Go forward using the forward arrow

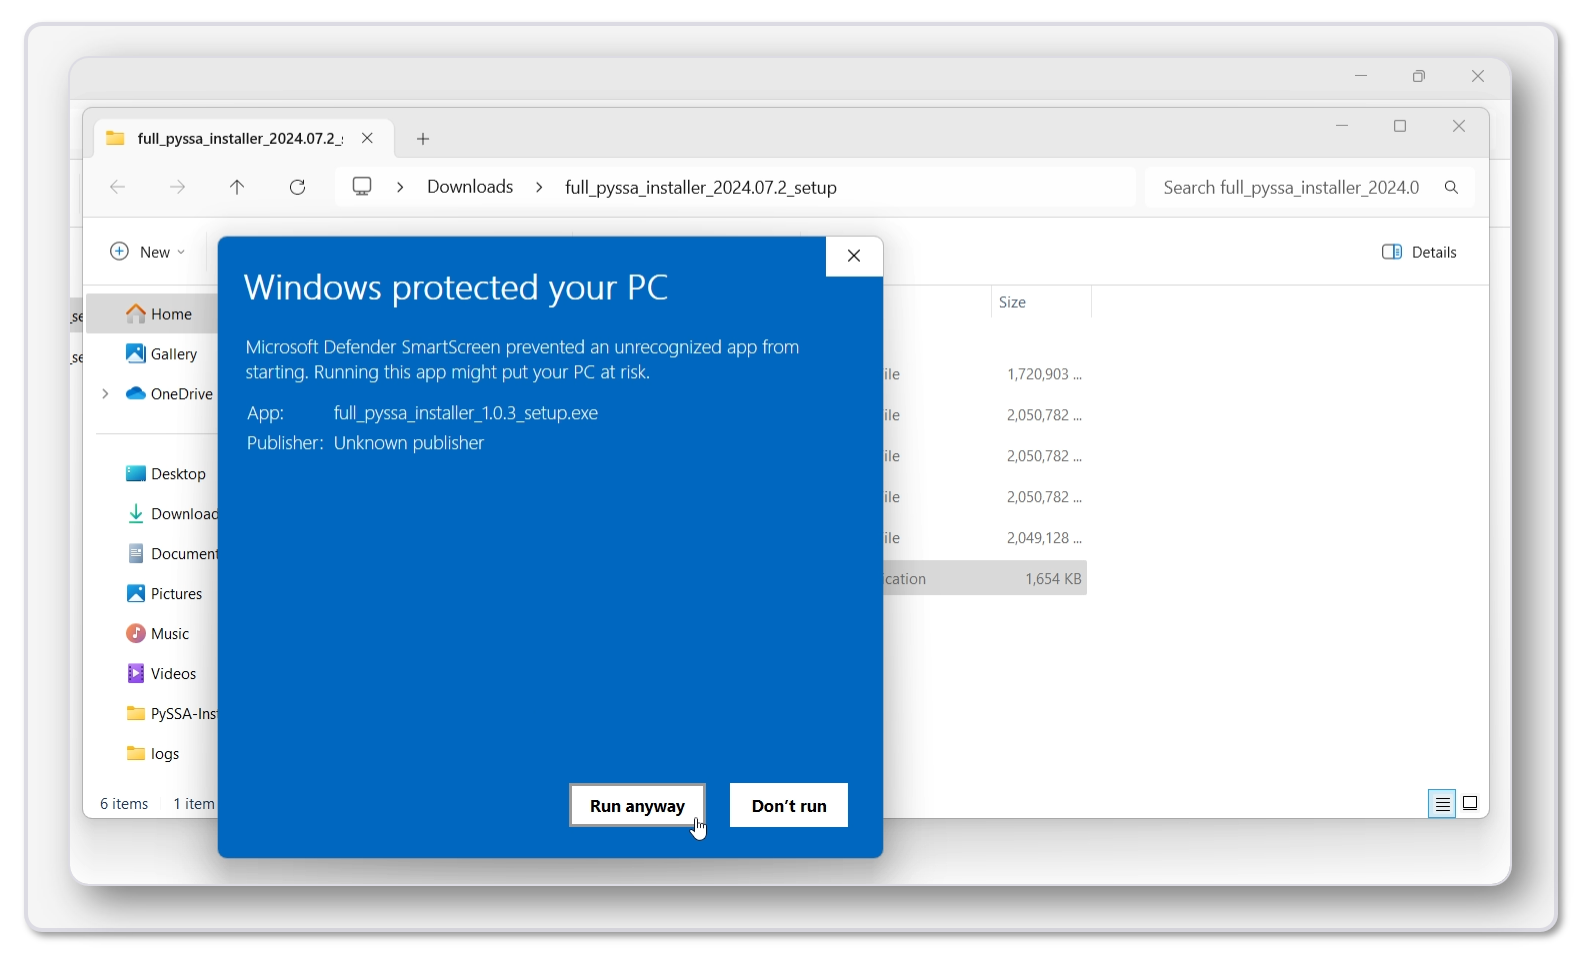click(177, 187)
